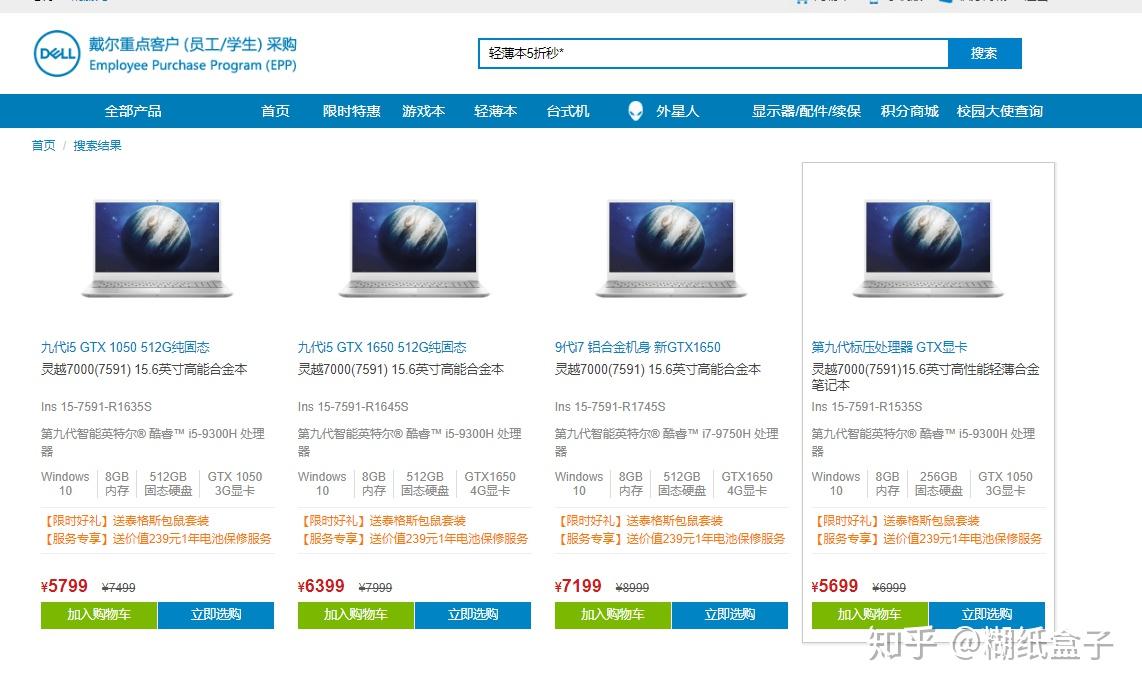Click 服务专享 promo text under R1745S

670,539
